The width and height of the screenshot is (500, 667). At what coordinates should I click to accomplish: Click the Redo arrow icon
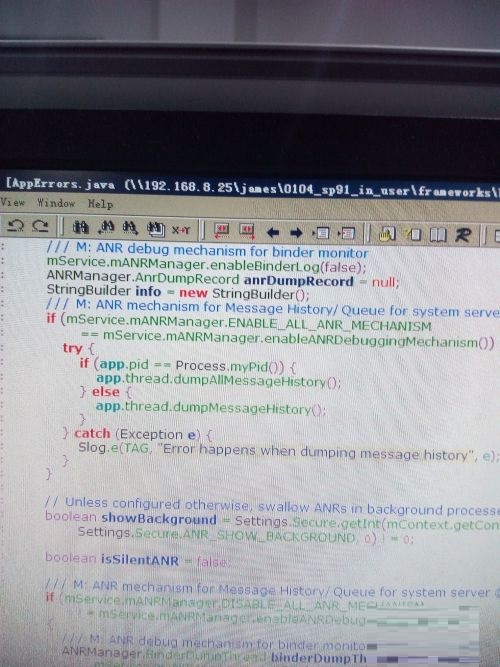tap(41, 226)
